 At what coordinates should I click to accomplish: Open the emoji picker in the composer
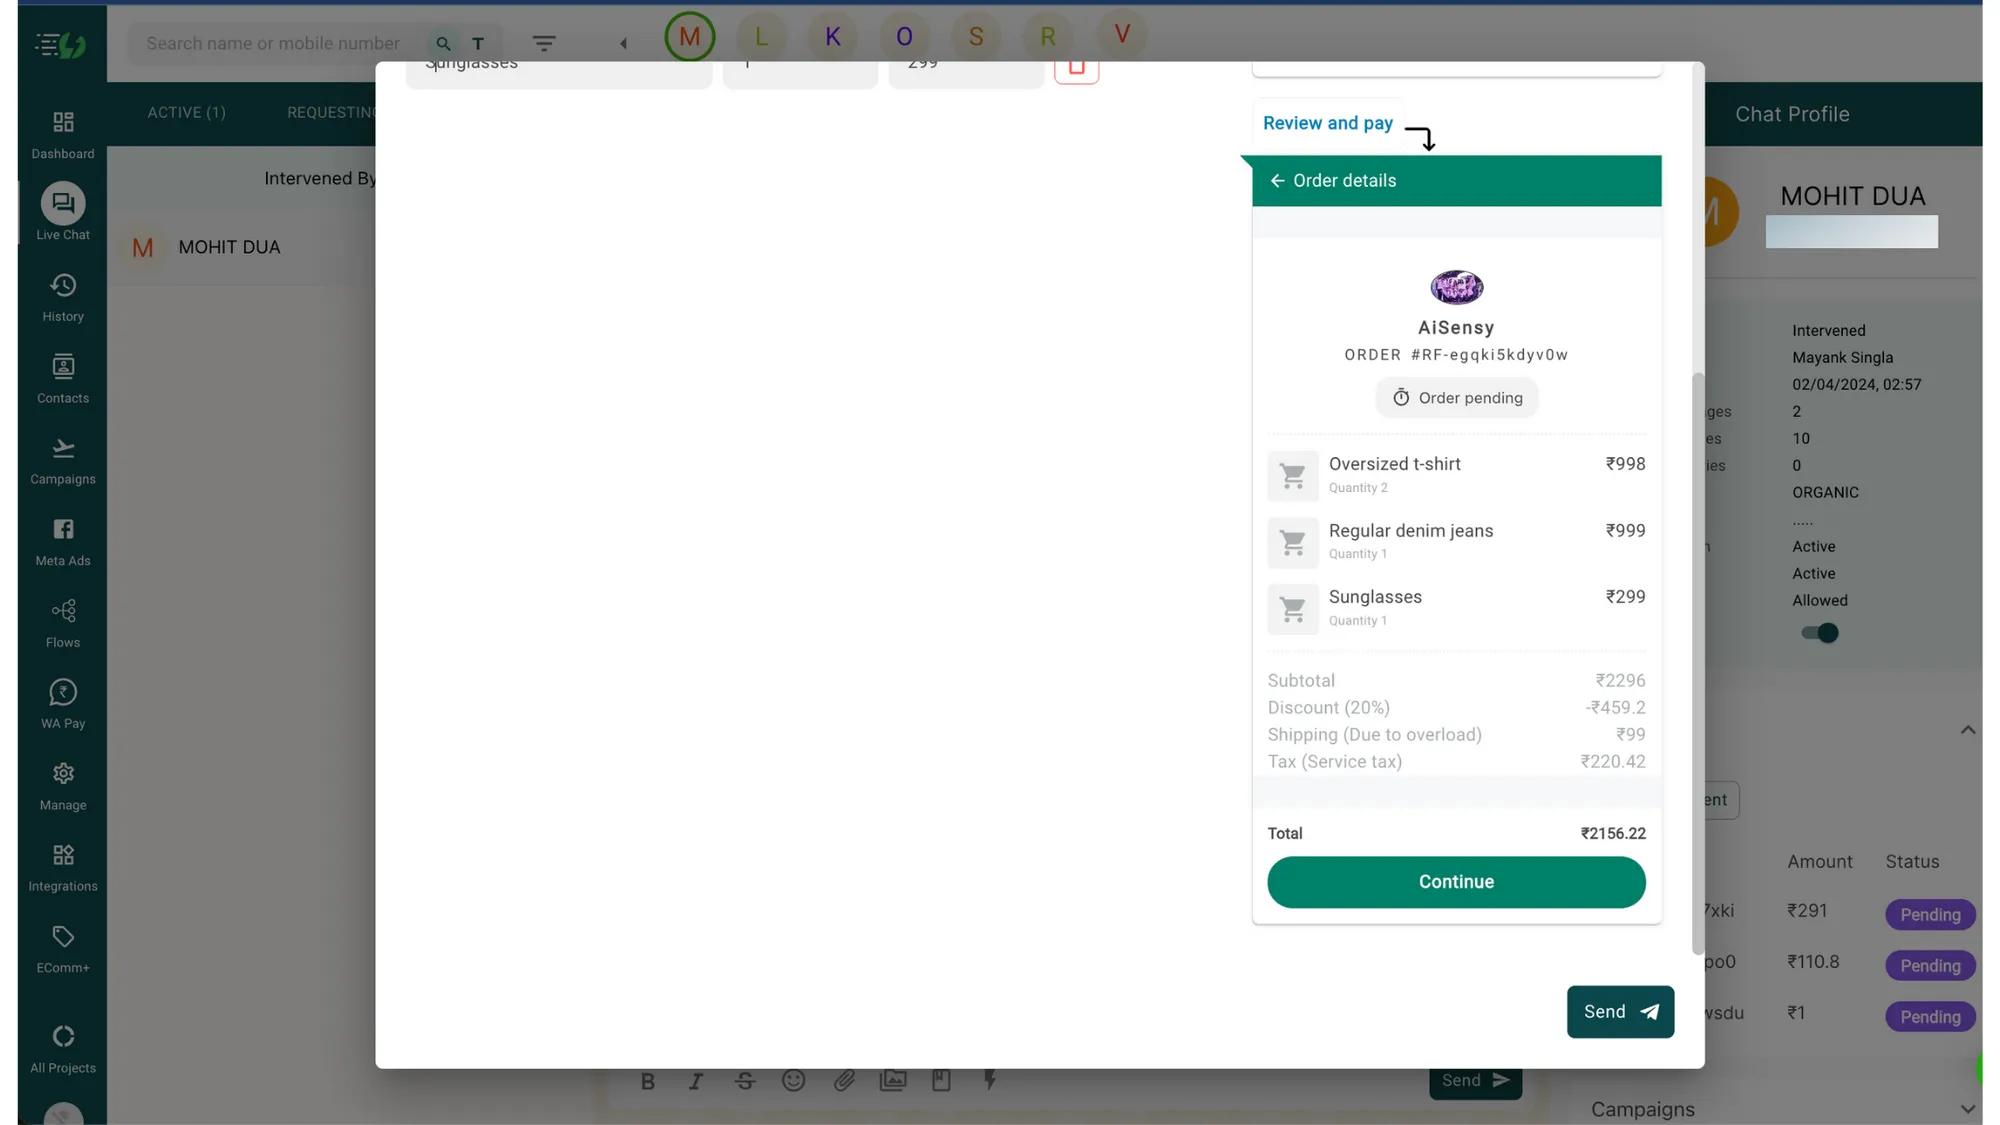tap(794, 1080)
